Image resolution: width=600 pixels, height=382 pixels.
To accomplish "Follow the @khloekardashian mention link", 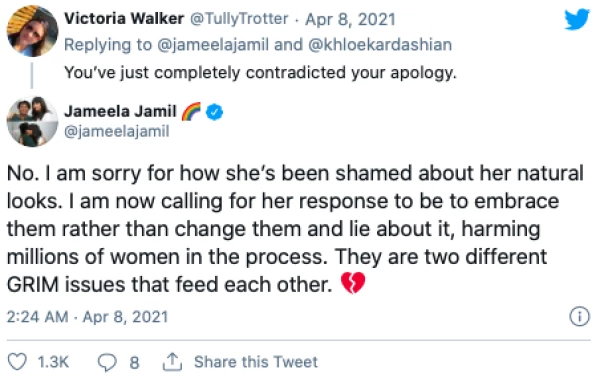I will pyautogui.click(x=380, y=45).
